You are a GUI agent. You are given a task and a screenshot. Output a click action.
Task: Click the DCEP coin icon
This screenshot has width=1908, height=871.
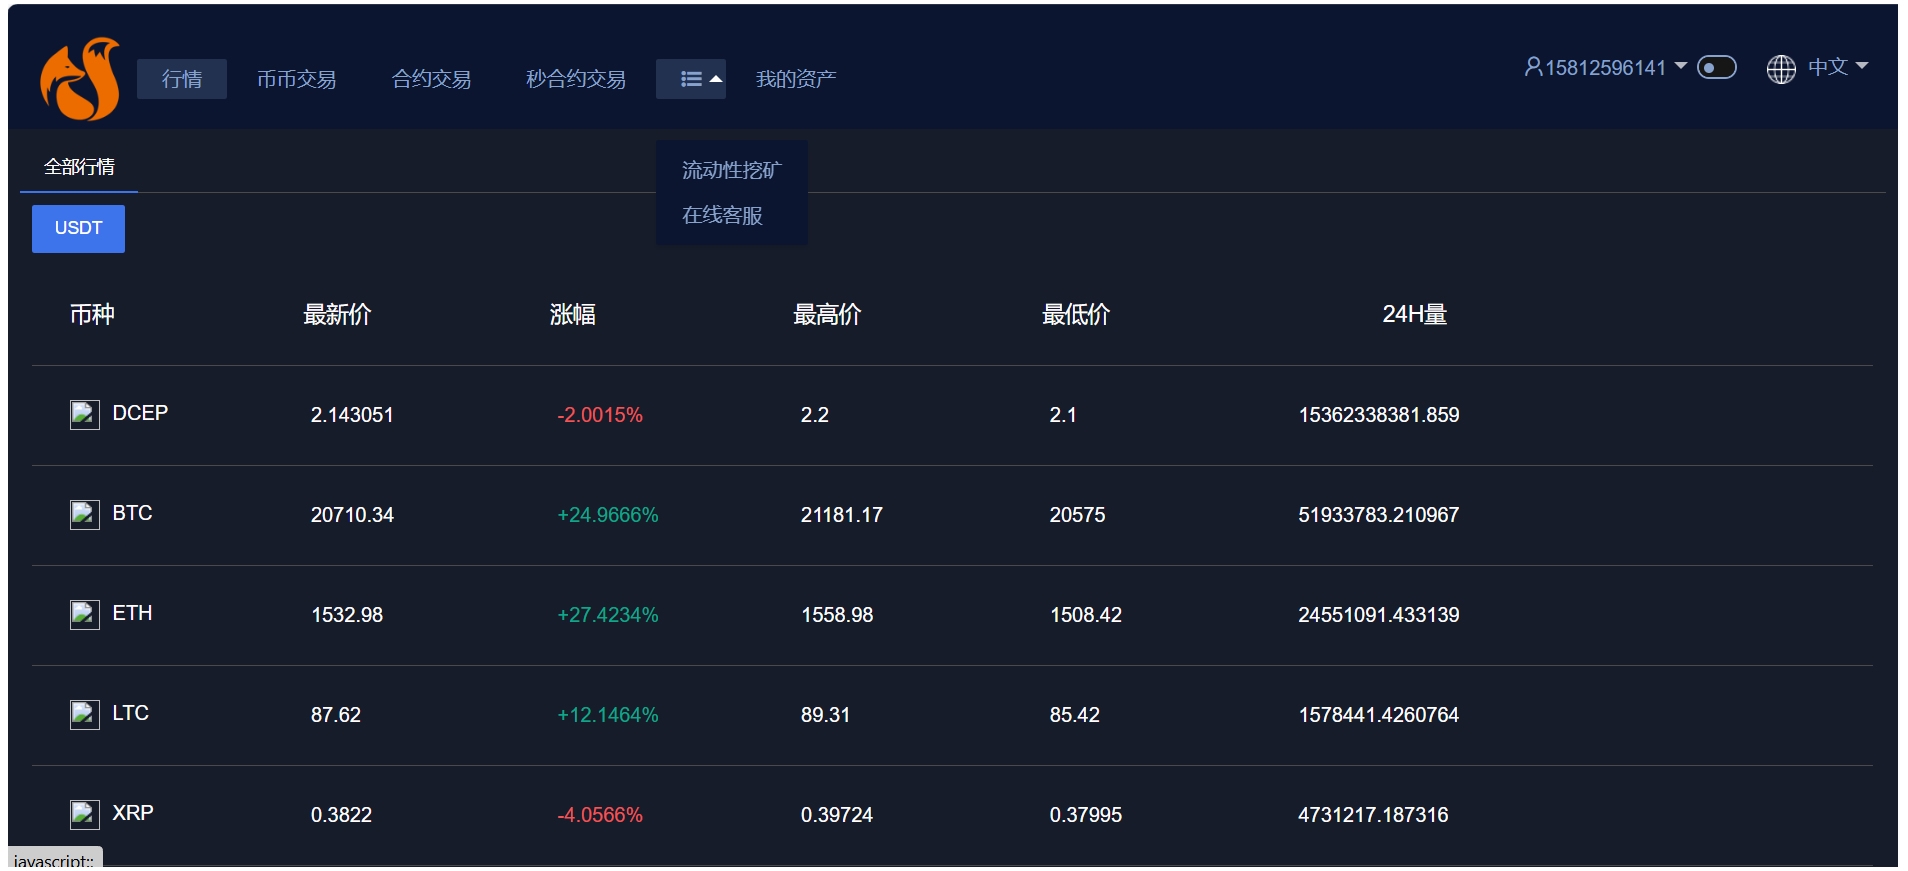(x=84, y=414)
